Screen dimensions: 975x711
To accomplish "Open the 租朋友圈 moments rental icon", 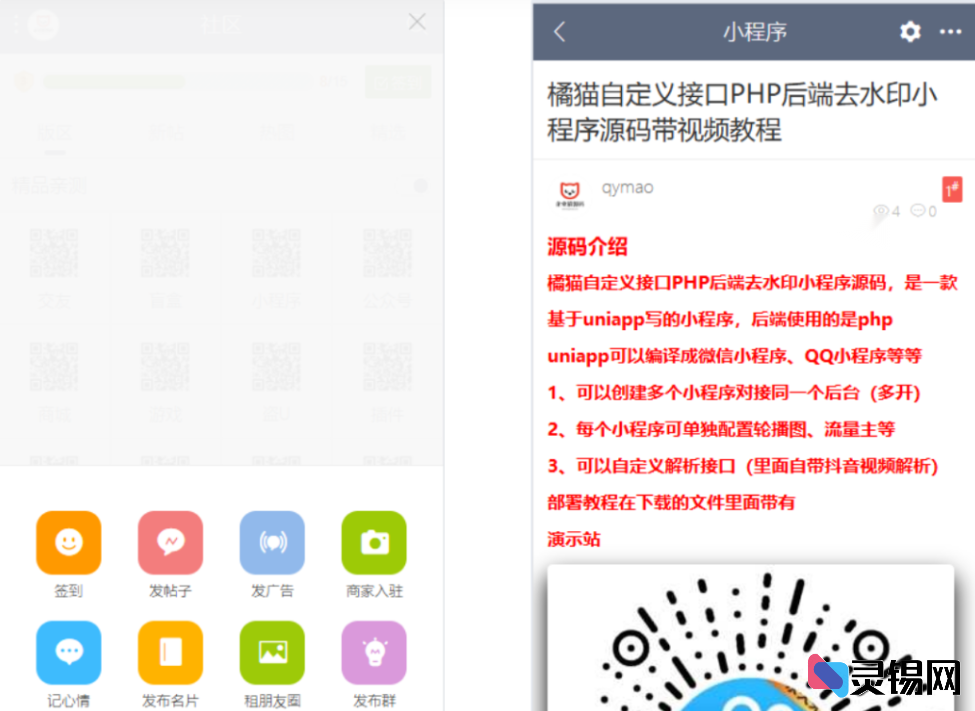I will 272,651.
